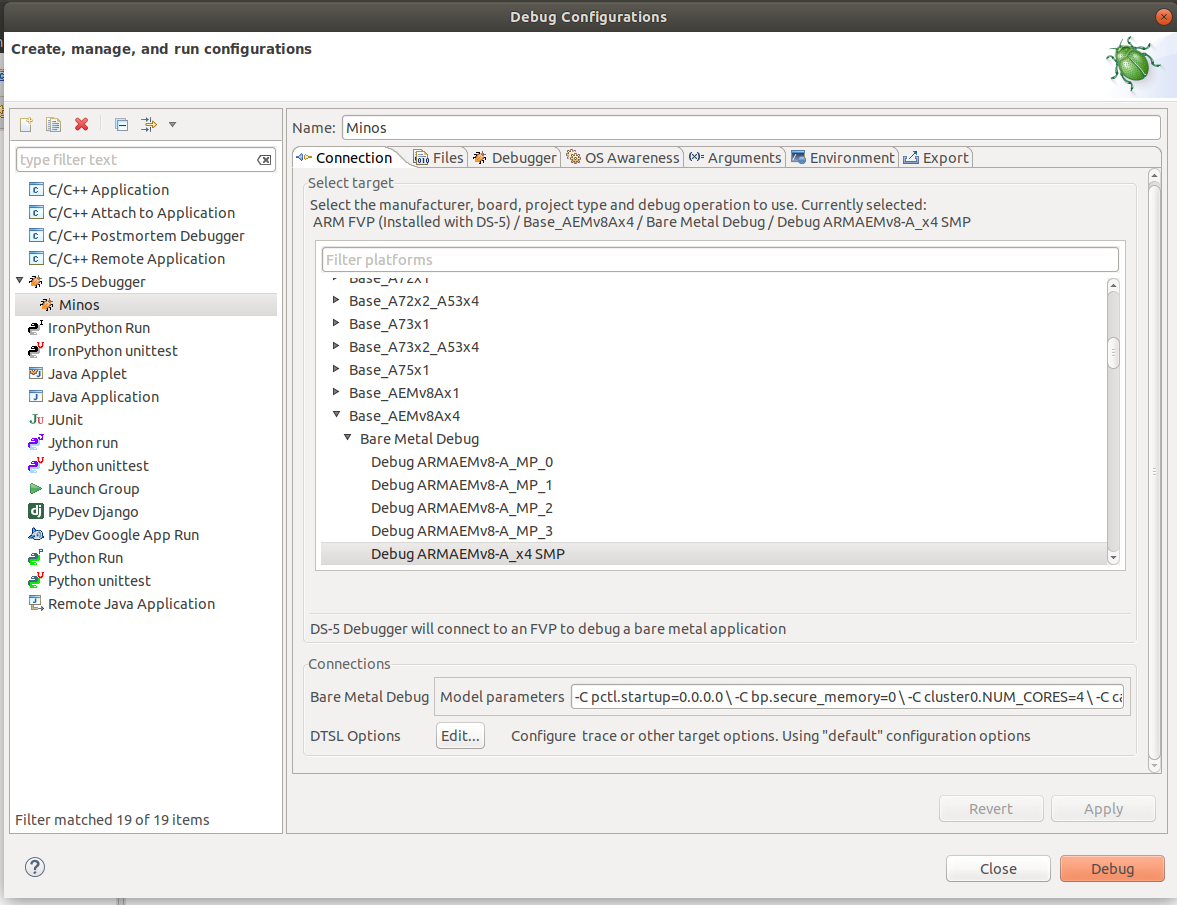Click the Name input field
Viewport: 1177px width, 905px height.
coord(700,127)
